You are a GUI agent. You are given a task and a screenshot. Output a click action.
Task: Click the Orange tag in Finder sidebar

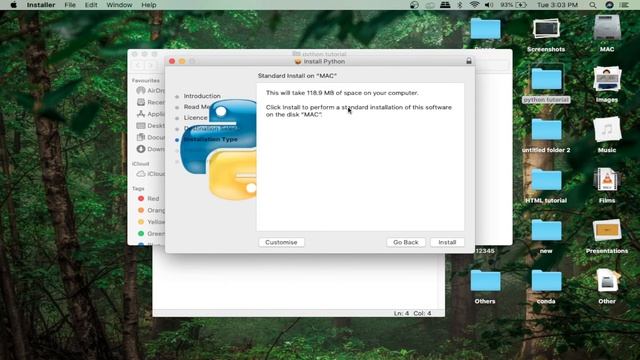point(151,210)
